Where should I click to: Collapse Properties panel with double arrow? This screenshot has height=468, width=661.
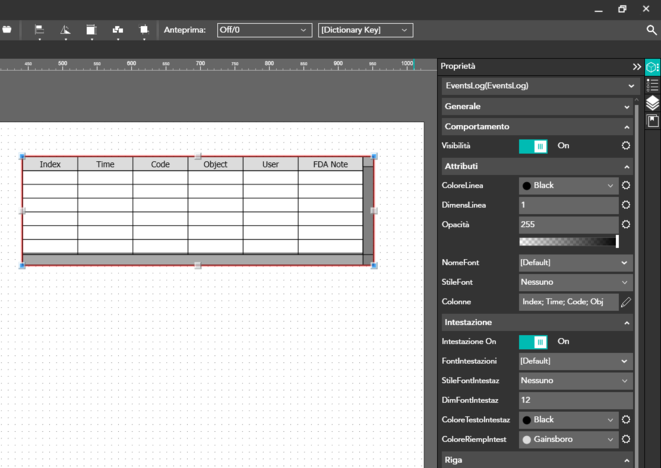[636, 67]
